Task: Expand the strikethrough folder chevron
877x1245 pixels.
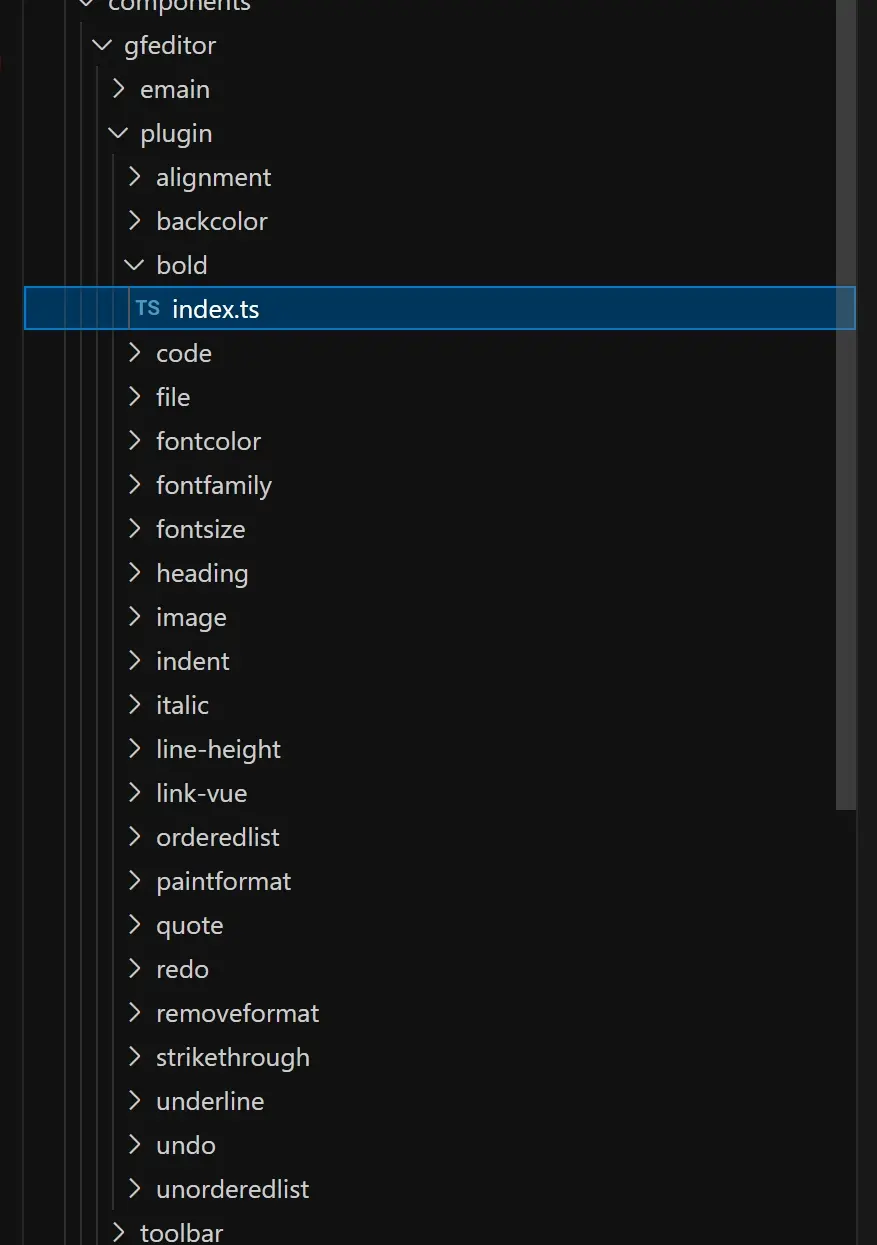Action: tap(134, 1057)
